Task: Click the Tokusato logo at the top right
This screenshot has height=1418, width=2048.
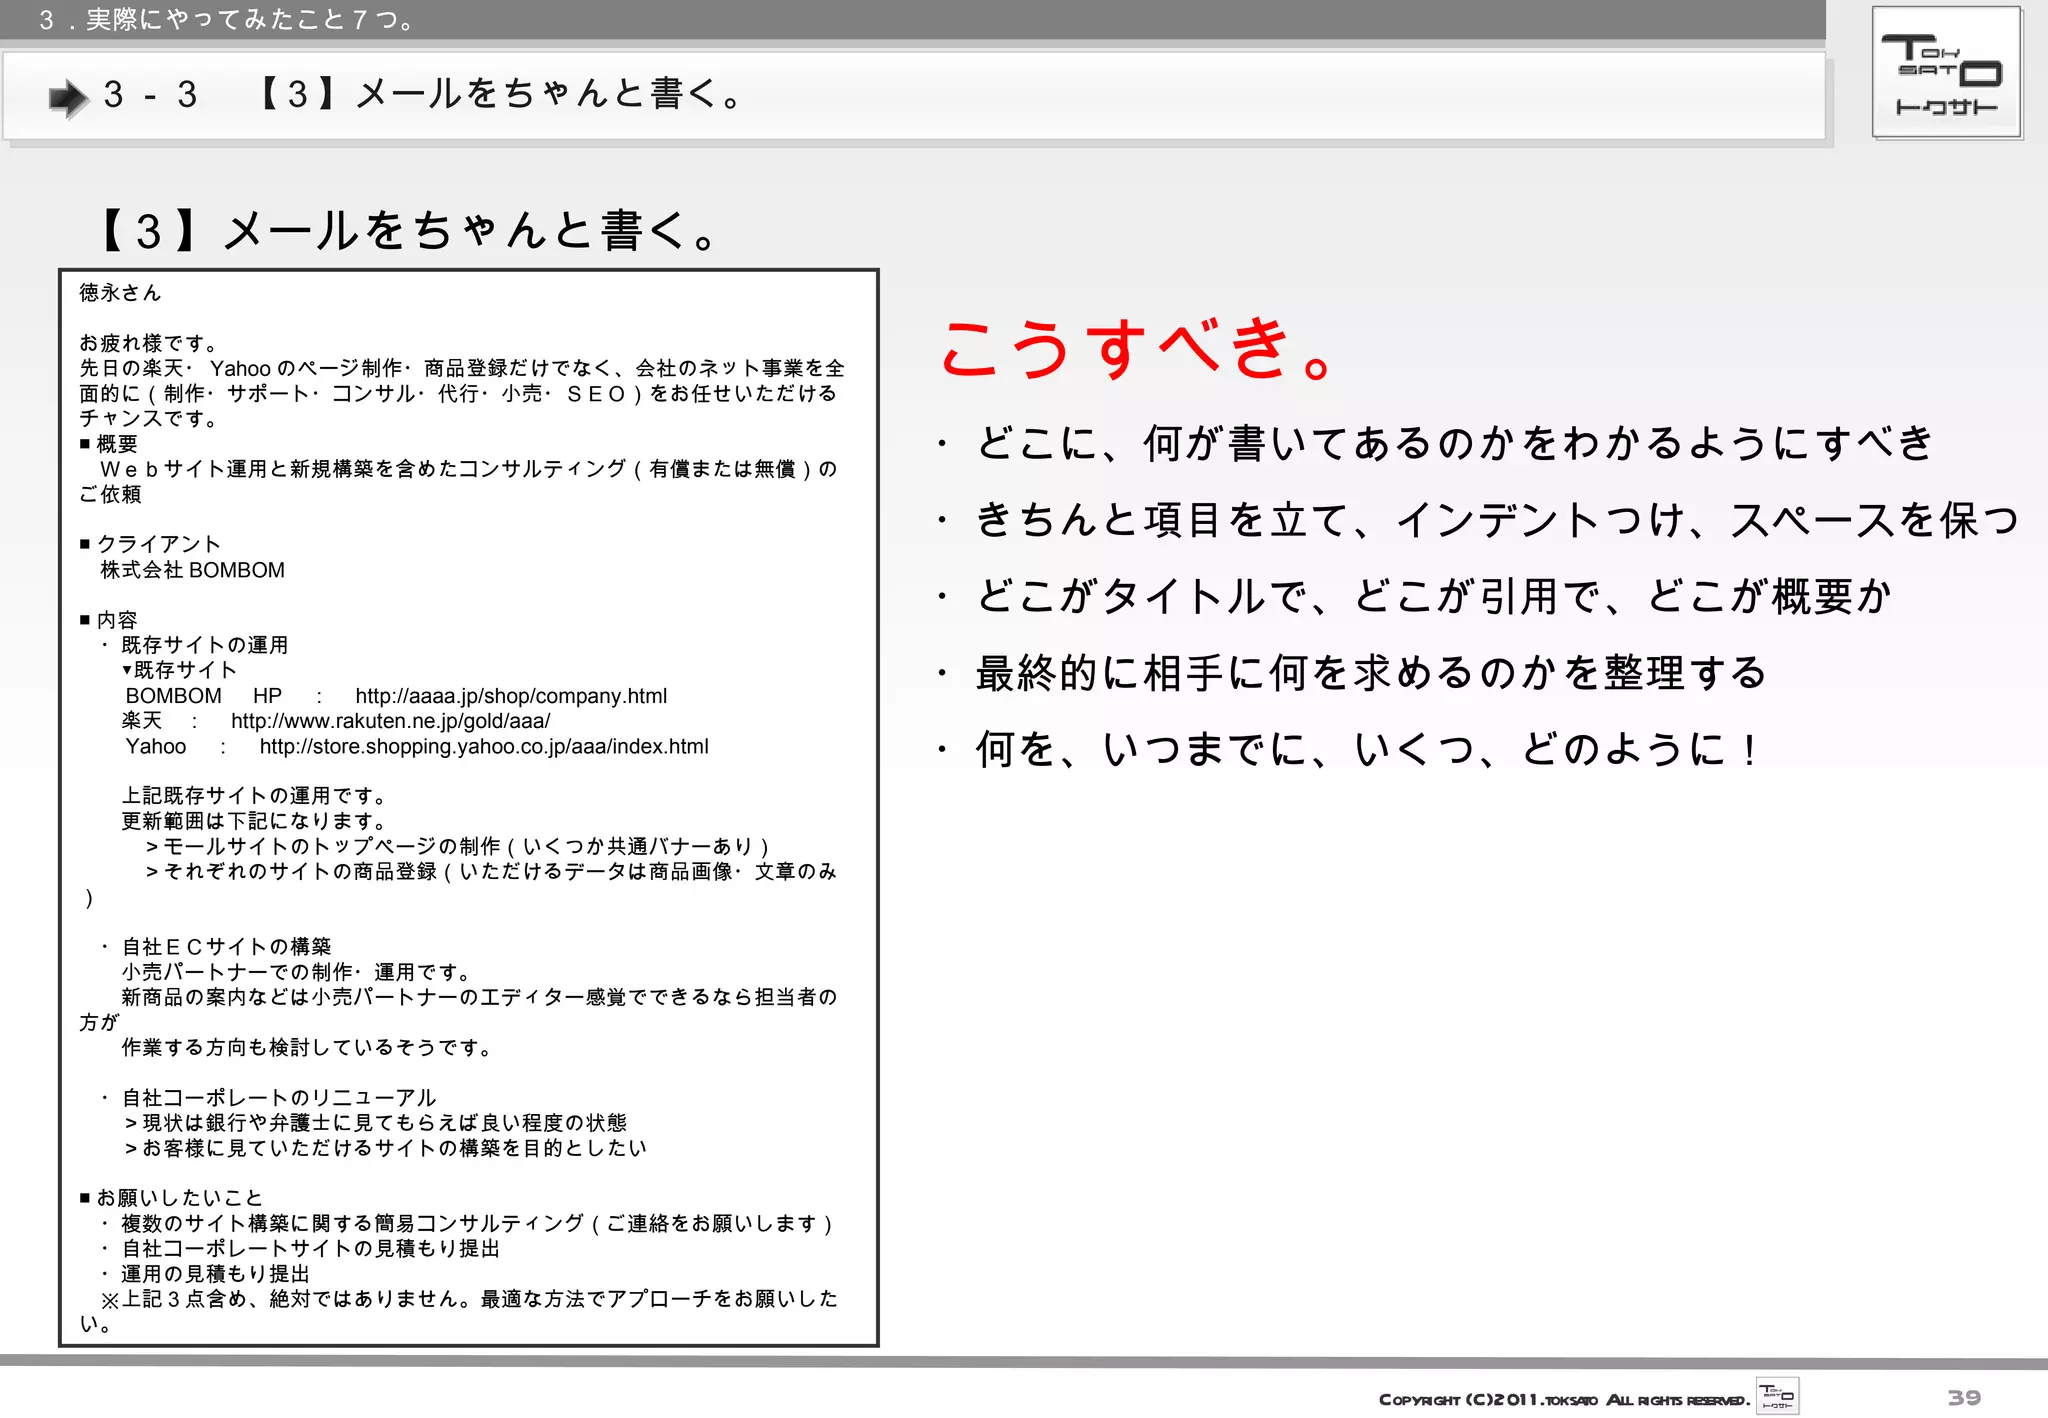Action: click(1946, 73)
